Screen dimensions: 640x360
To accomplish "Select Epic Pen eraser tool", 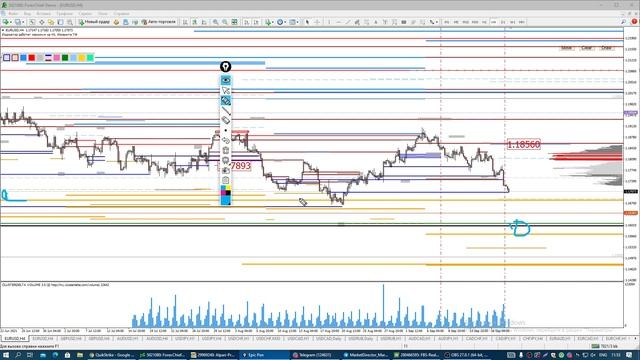I will 226,120.
